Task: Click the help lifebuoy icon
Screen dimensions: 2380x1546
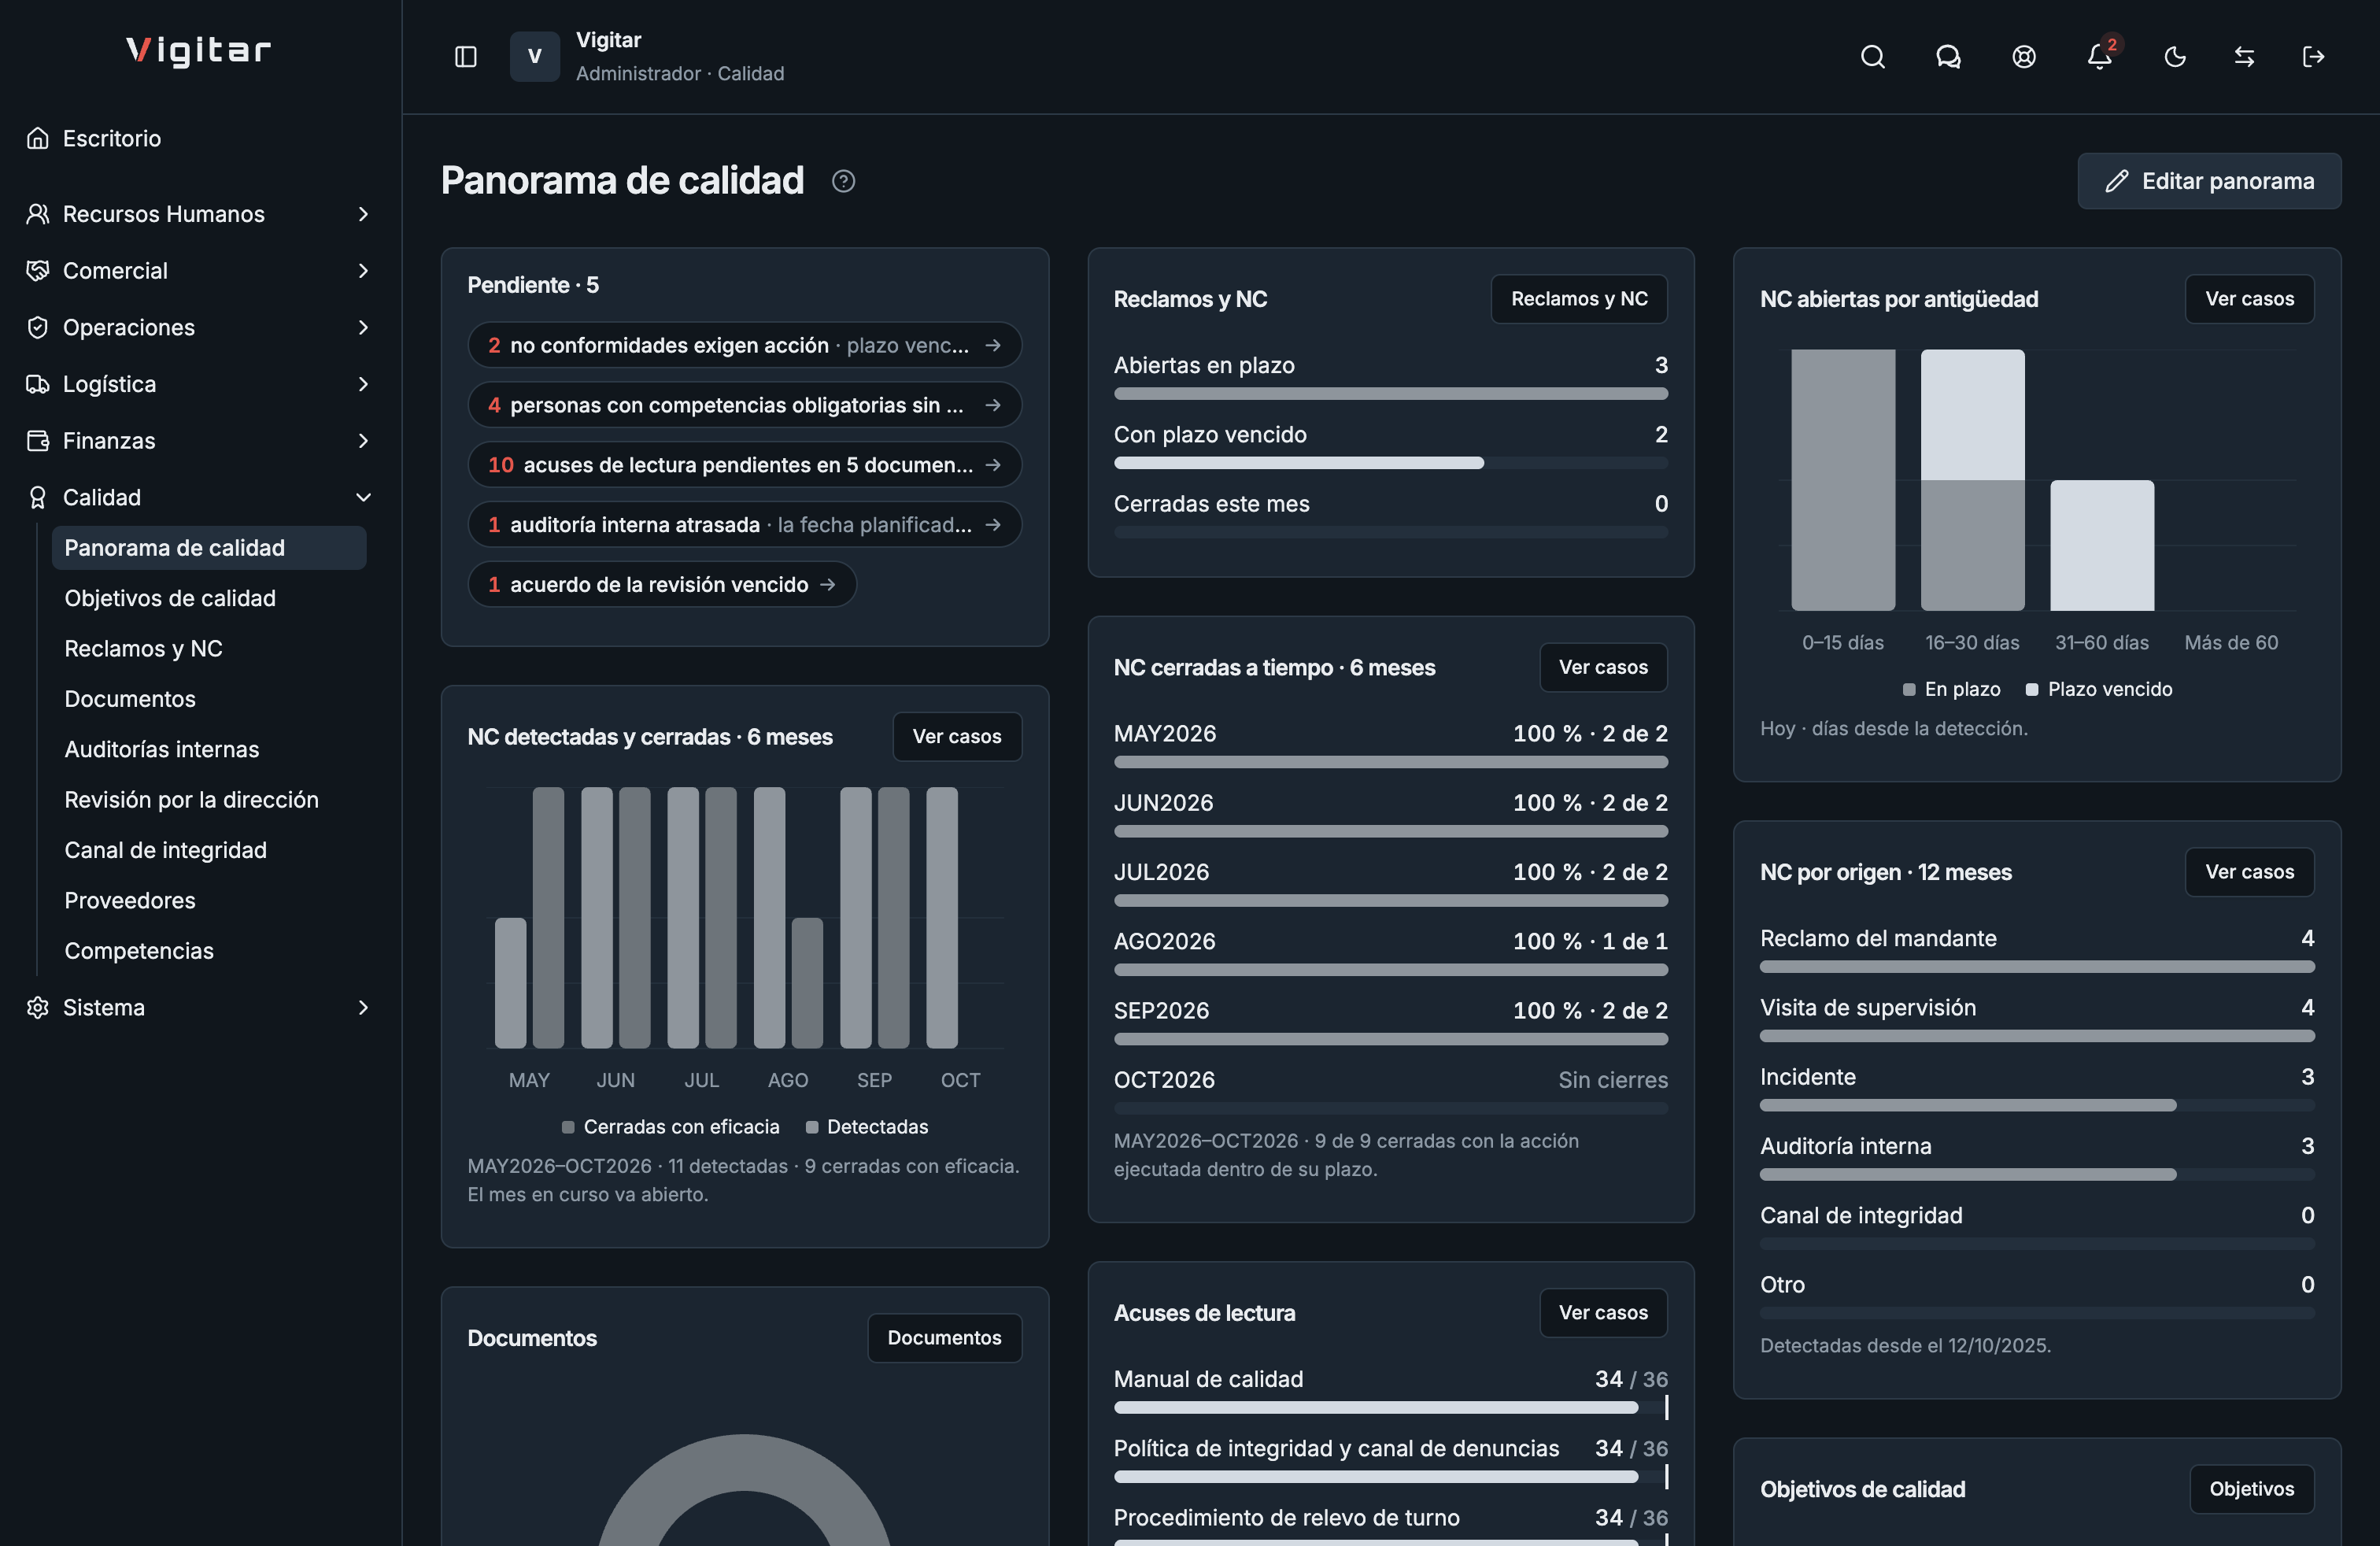Action: [x=2024, y=57]
